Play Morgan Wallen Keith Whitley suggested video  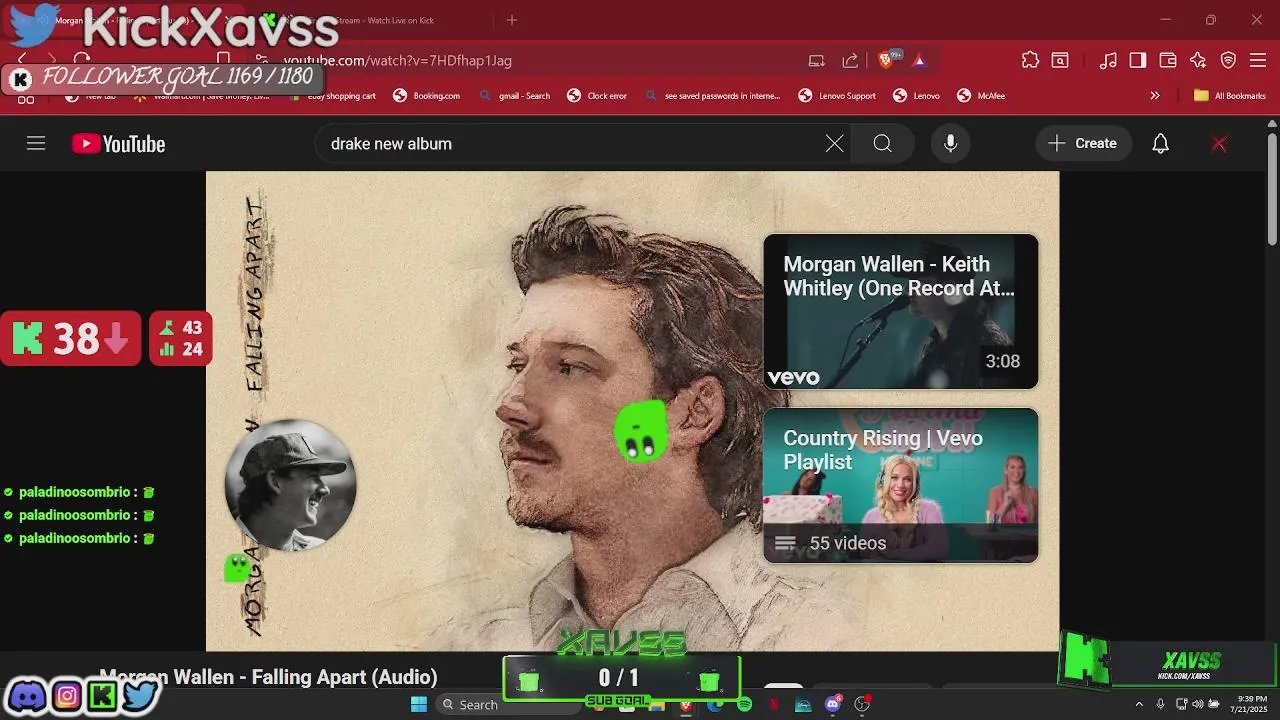901,311
